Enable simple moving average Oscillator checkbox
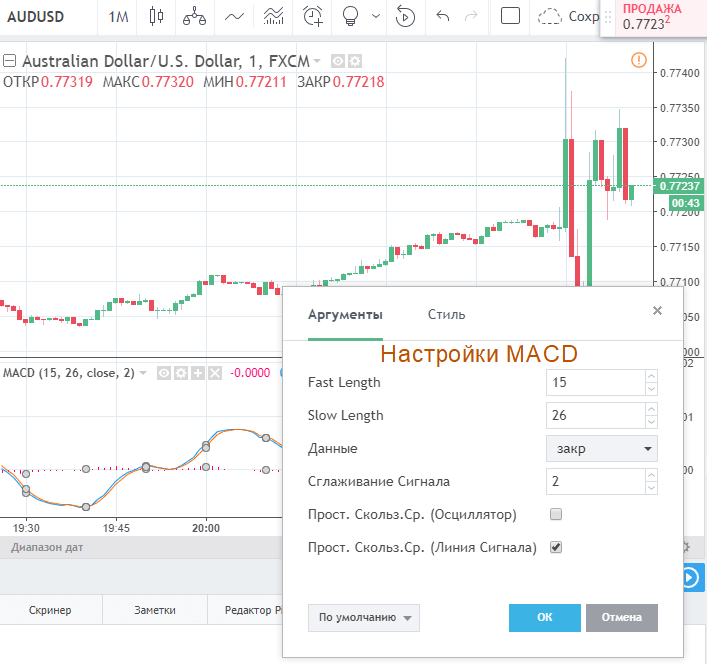Image resolution: width=707 pixels, height=664 pixels. (x=557, y=514)
